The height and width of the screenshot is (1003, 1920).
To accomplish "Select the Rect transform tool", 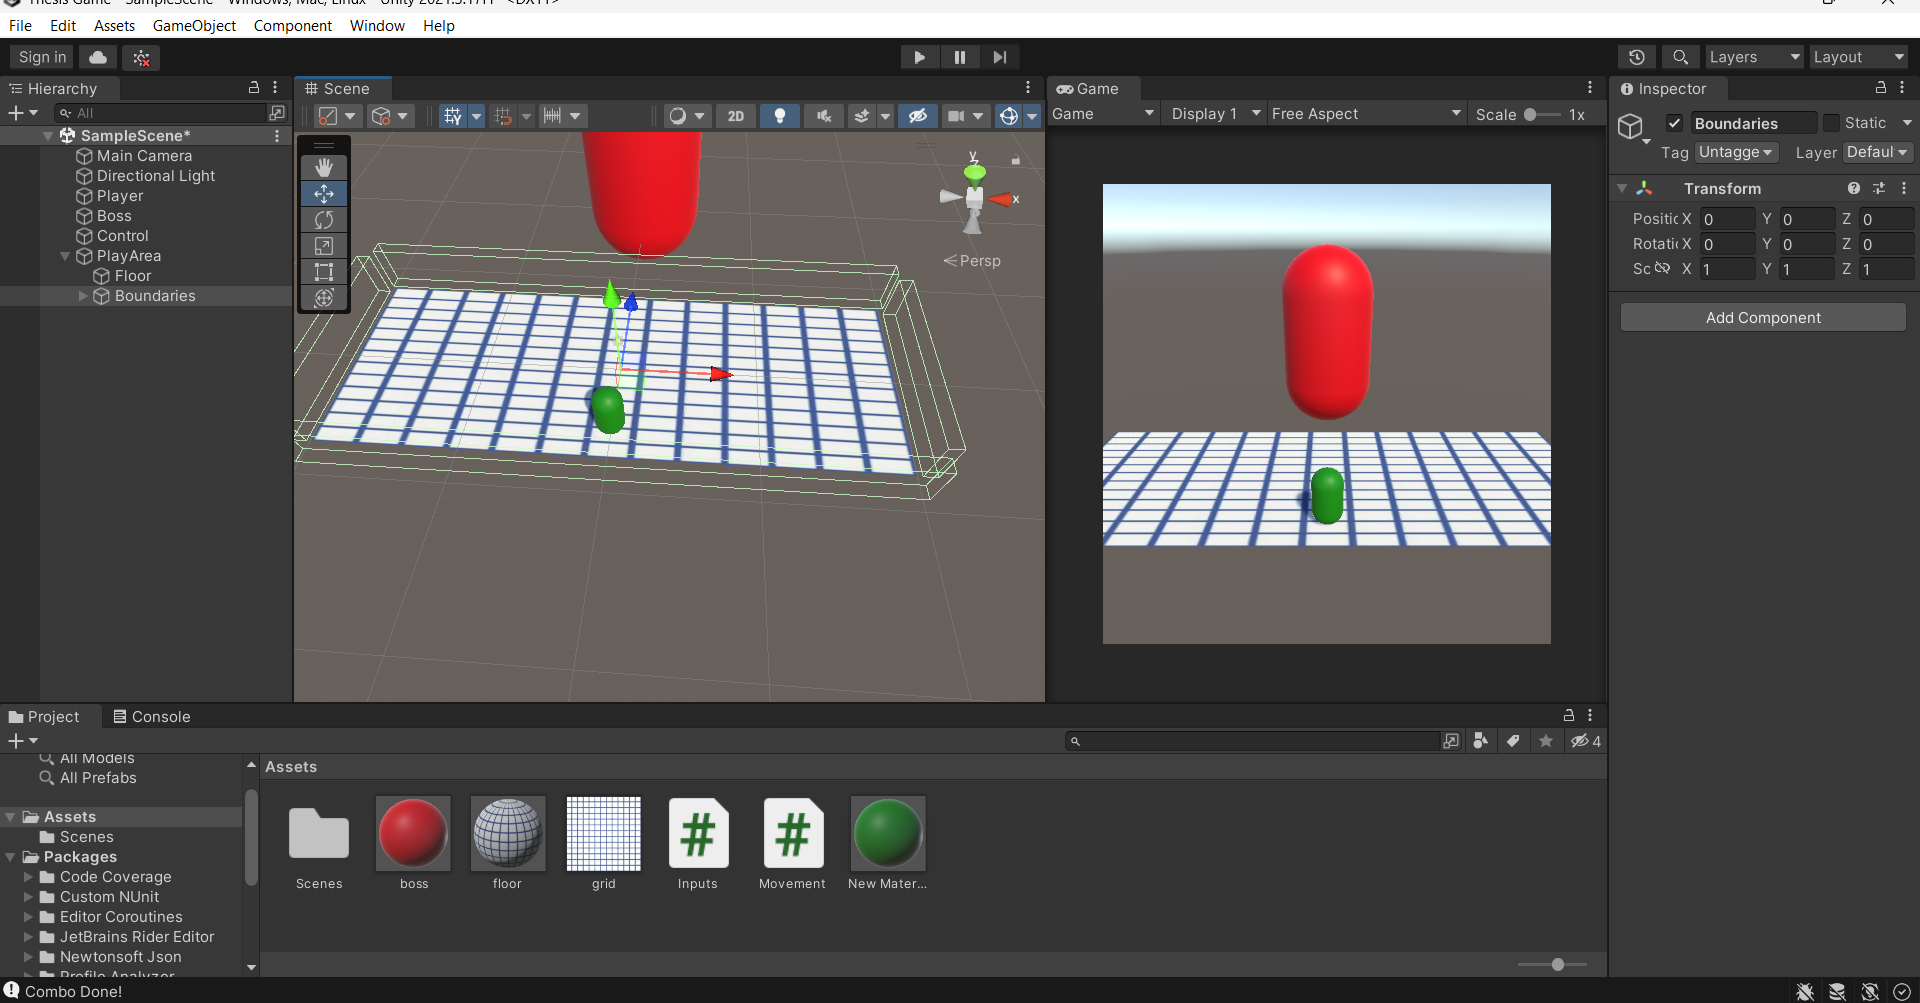I will tap(324, 272).
